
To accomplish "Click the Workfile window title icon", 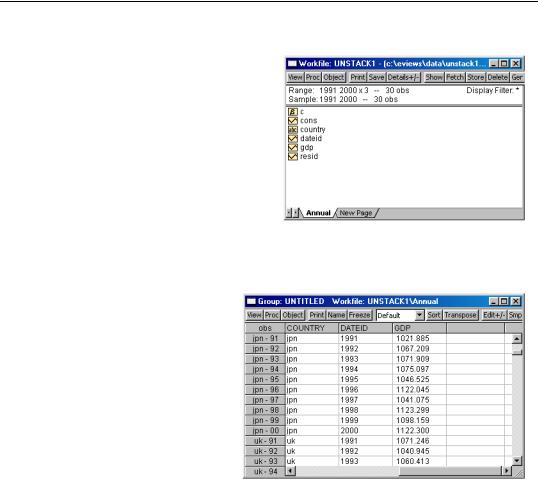I will point(292,63).
